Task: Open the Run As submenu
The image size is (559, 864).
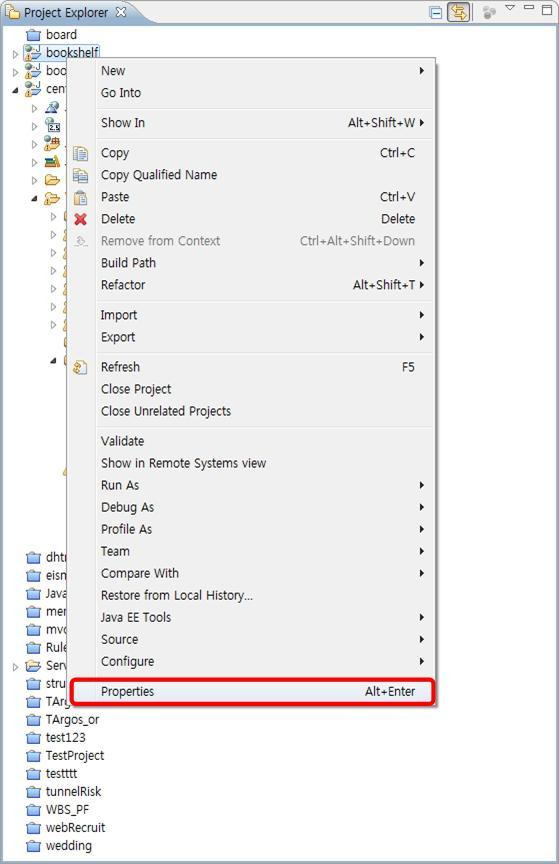Action: 251,485
